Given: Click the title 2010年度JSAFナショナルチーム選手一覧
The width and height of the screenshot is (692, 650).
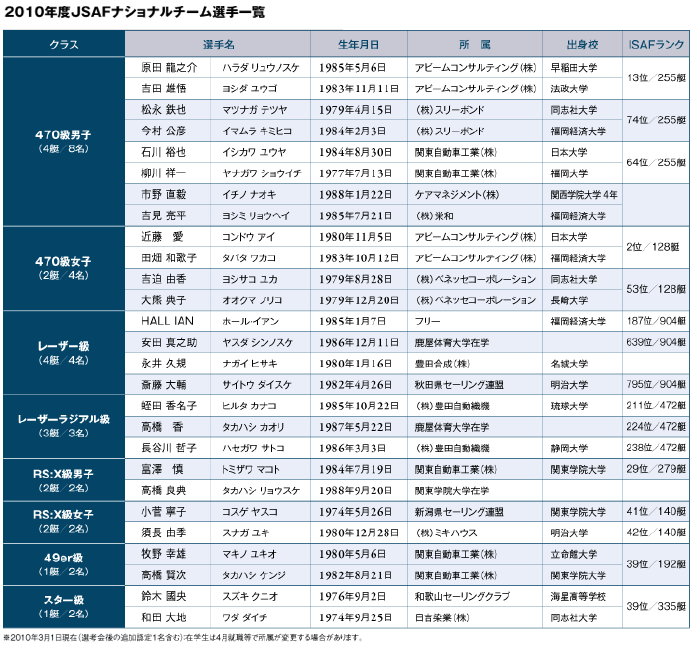Looking at the screenshot, I should (135, 12).
